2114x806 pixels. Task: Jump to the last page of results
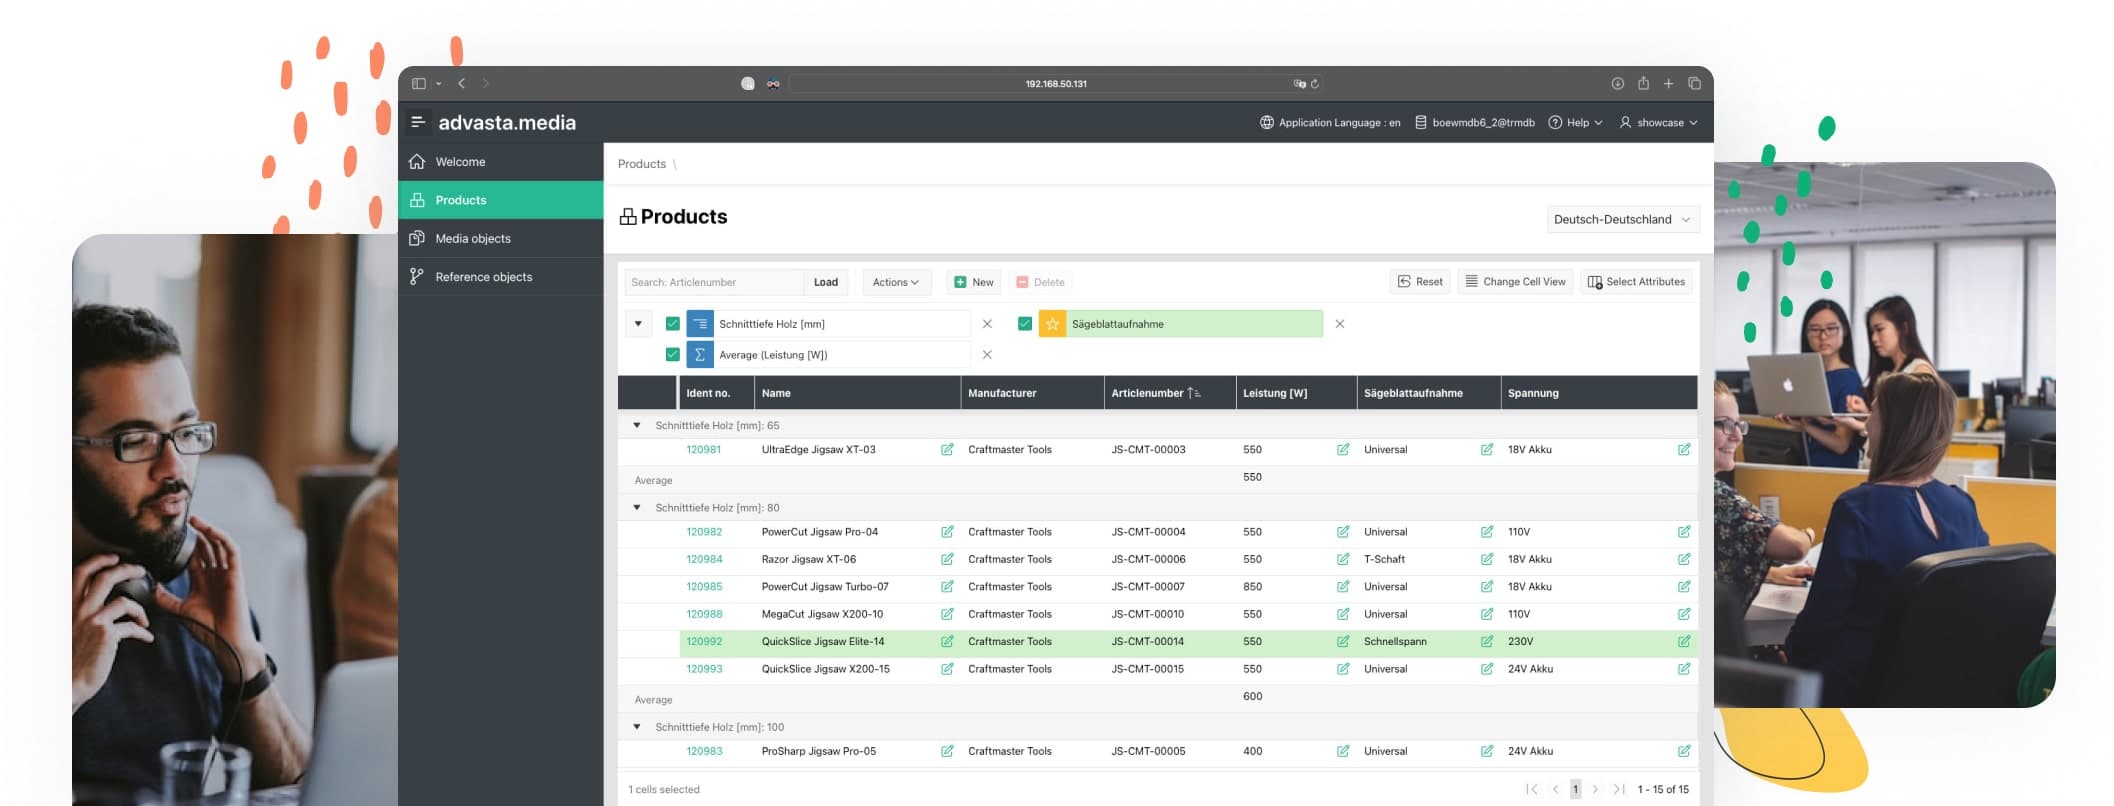[1619, 790]
